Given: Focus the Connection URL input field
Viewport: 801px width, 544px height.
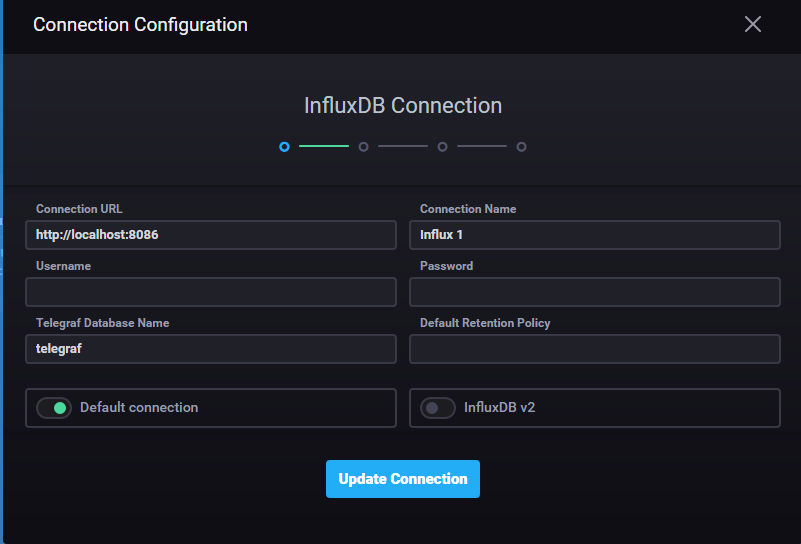Looking at the screenshot, I should click(x=211, y=235).
